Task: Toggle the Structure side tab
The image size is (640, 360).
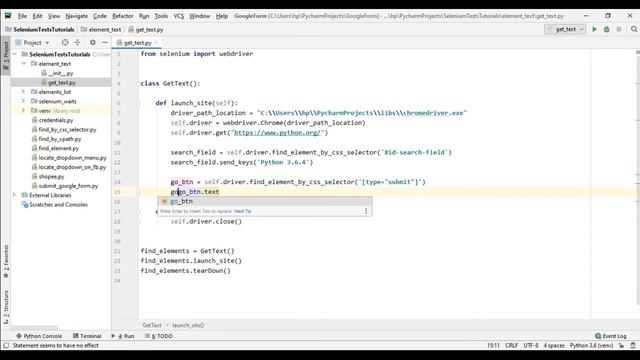Action: coord(6,307)
